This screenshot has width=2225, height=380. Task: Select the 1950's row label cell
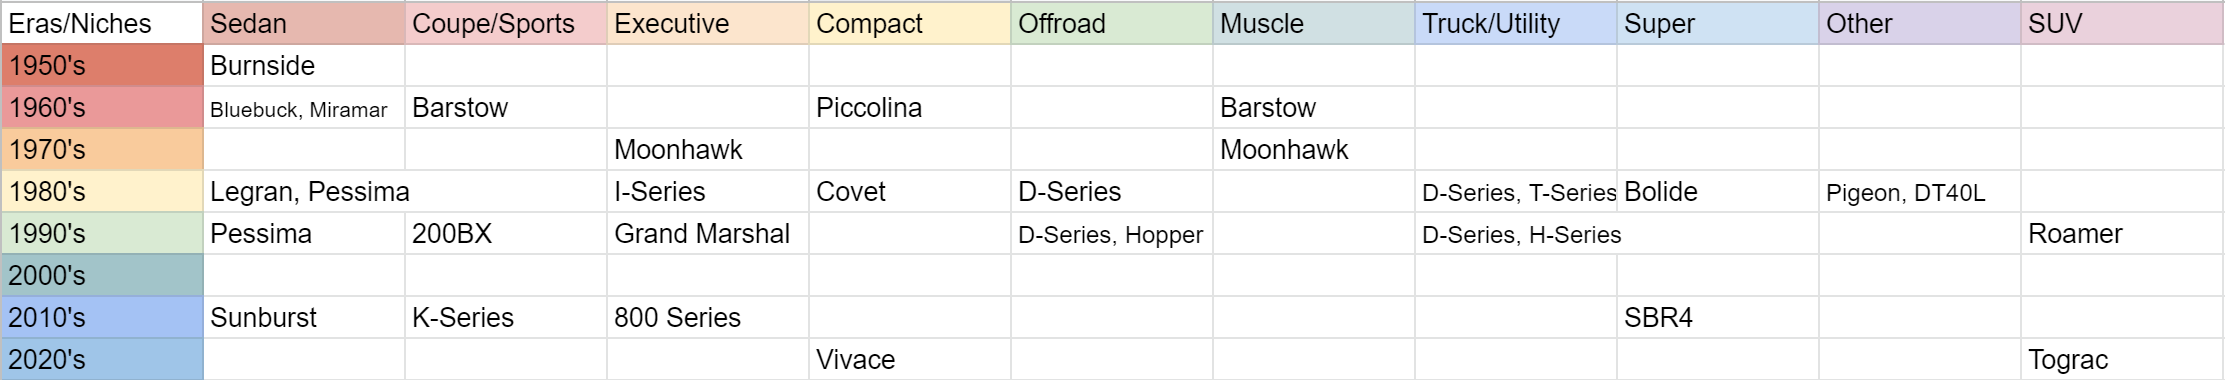coord(102,65)
